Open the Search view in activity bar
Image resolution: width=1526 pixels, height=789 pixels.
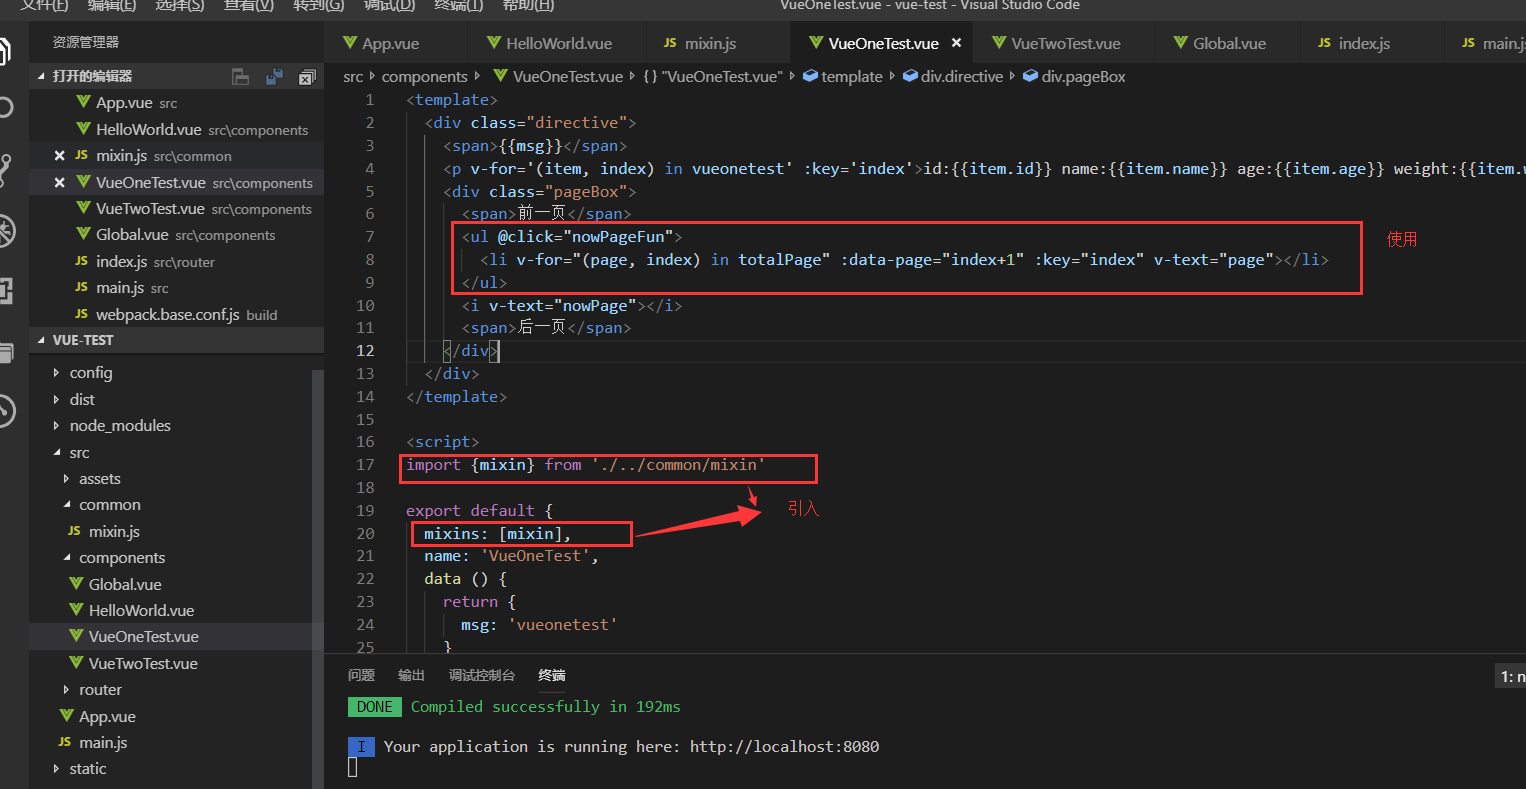[x=6, y=107]
